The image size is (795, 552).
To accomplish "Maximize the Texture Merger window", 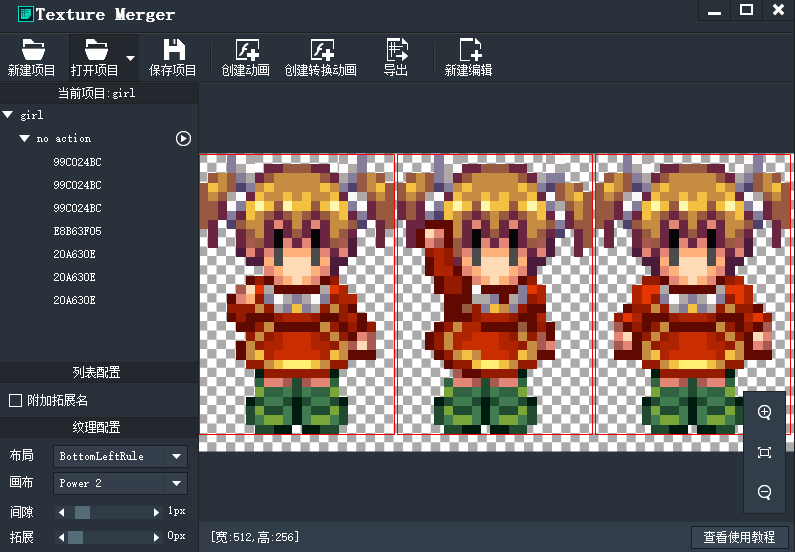I will click(746, 10).
